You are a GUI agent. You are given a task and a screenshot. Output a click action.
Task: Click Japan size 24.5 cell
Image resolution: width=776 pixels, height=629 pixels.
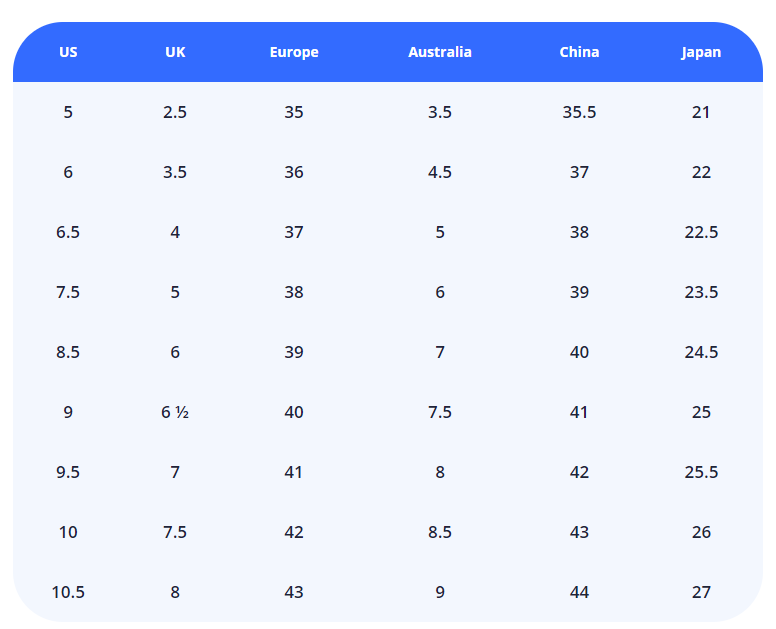tap(701, 352)
